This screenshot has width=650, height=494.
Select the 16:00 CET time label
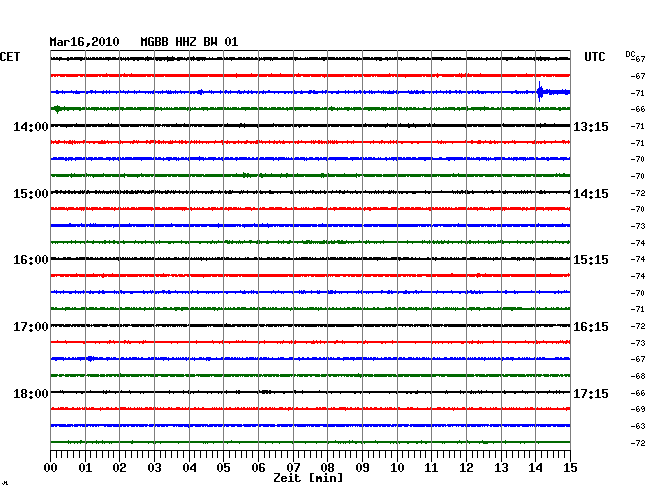(31, 260)
